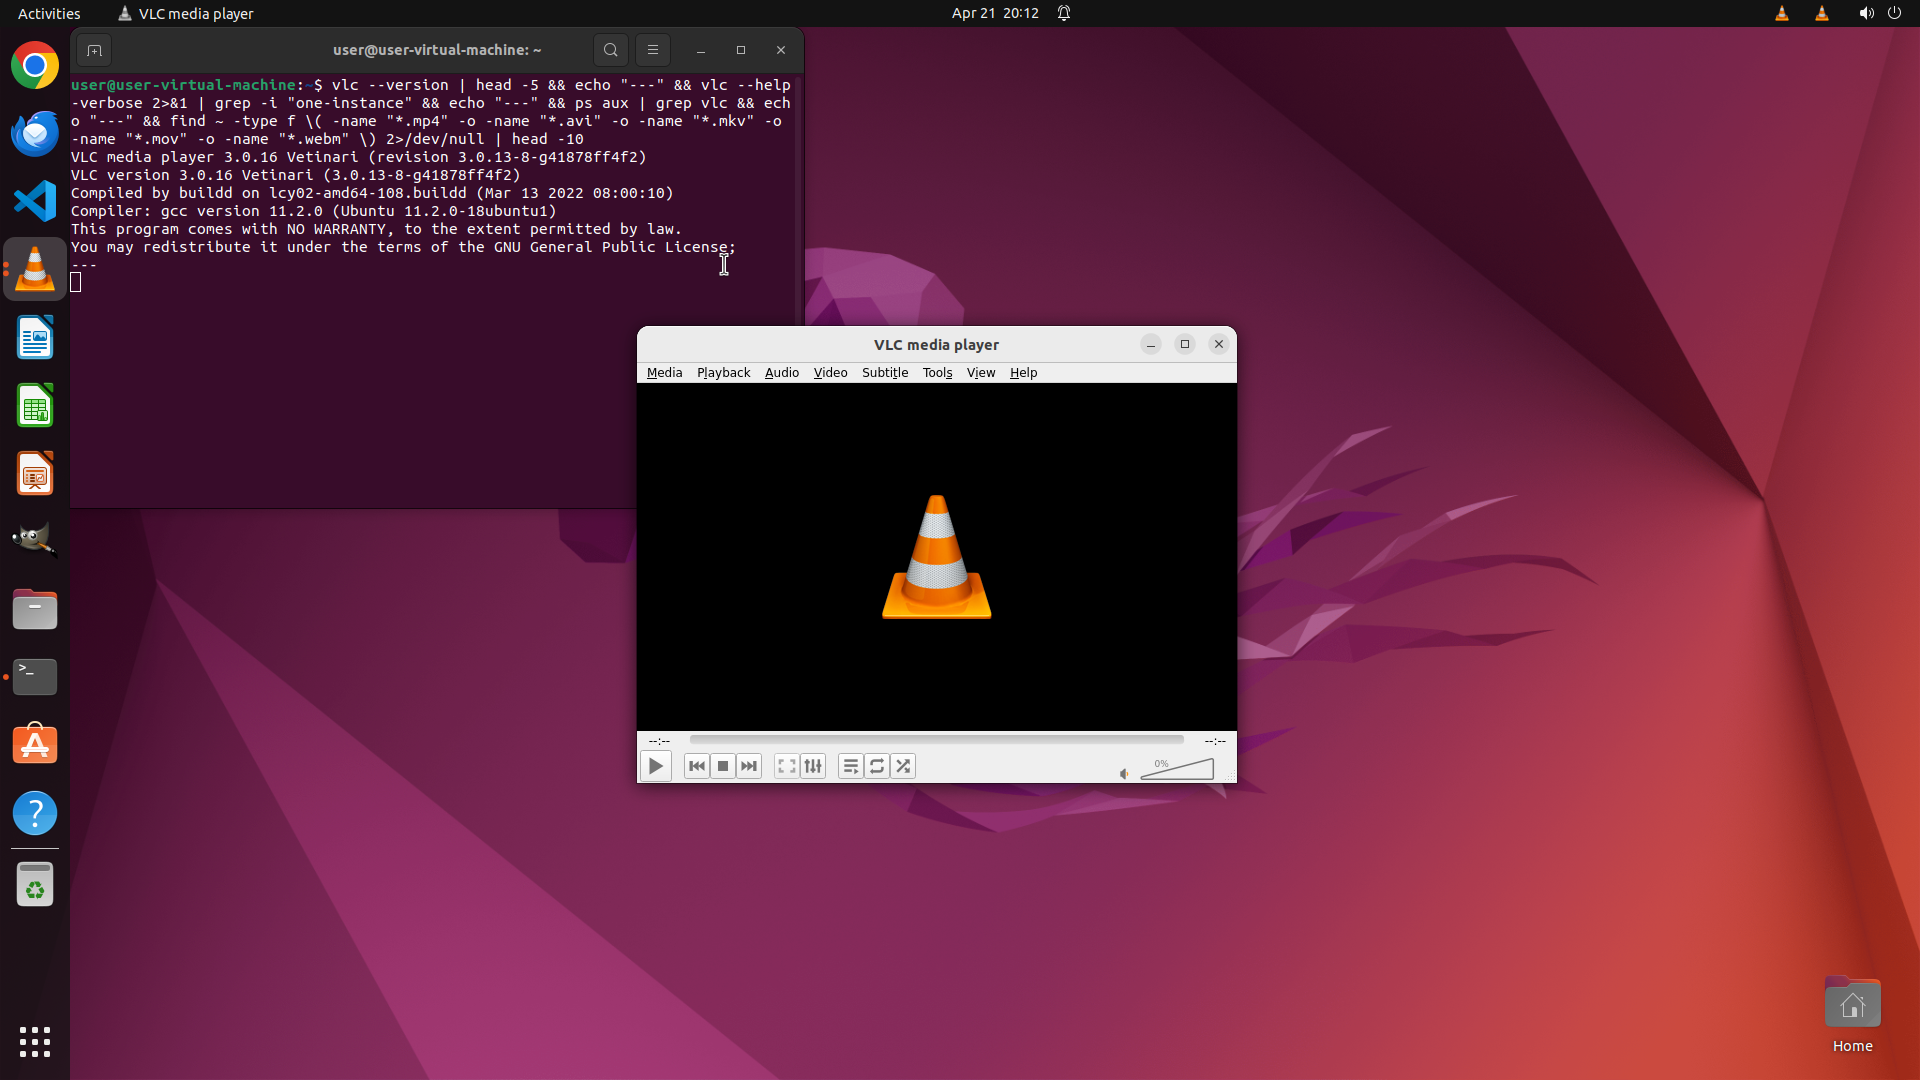Mute audio via speaker icon in VLC
The height and width of the screenshot is (1080, 1920).
coord(1124,773)
